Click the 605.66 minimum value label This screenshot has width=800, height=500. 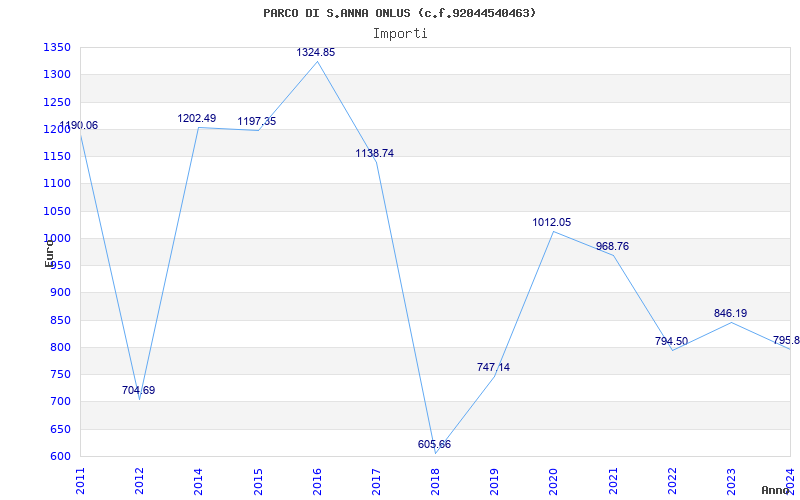pyautogui.click(x=434, y=444)
